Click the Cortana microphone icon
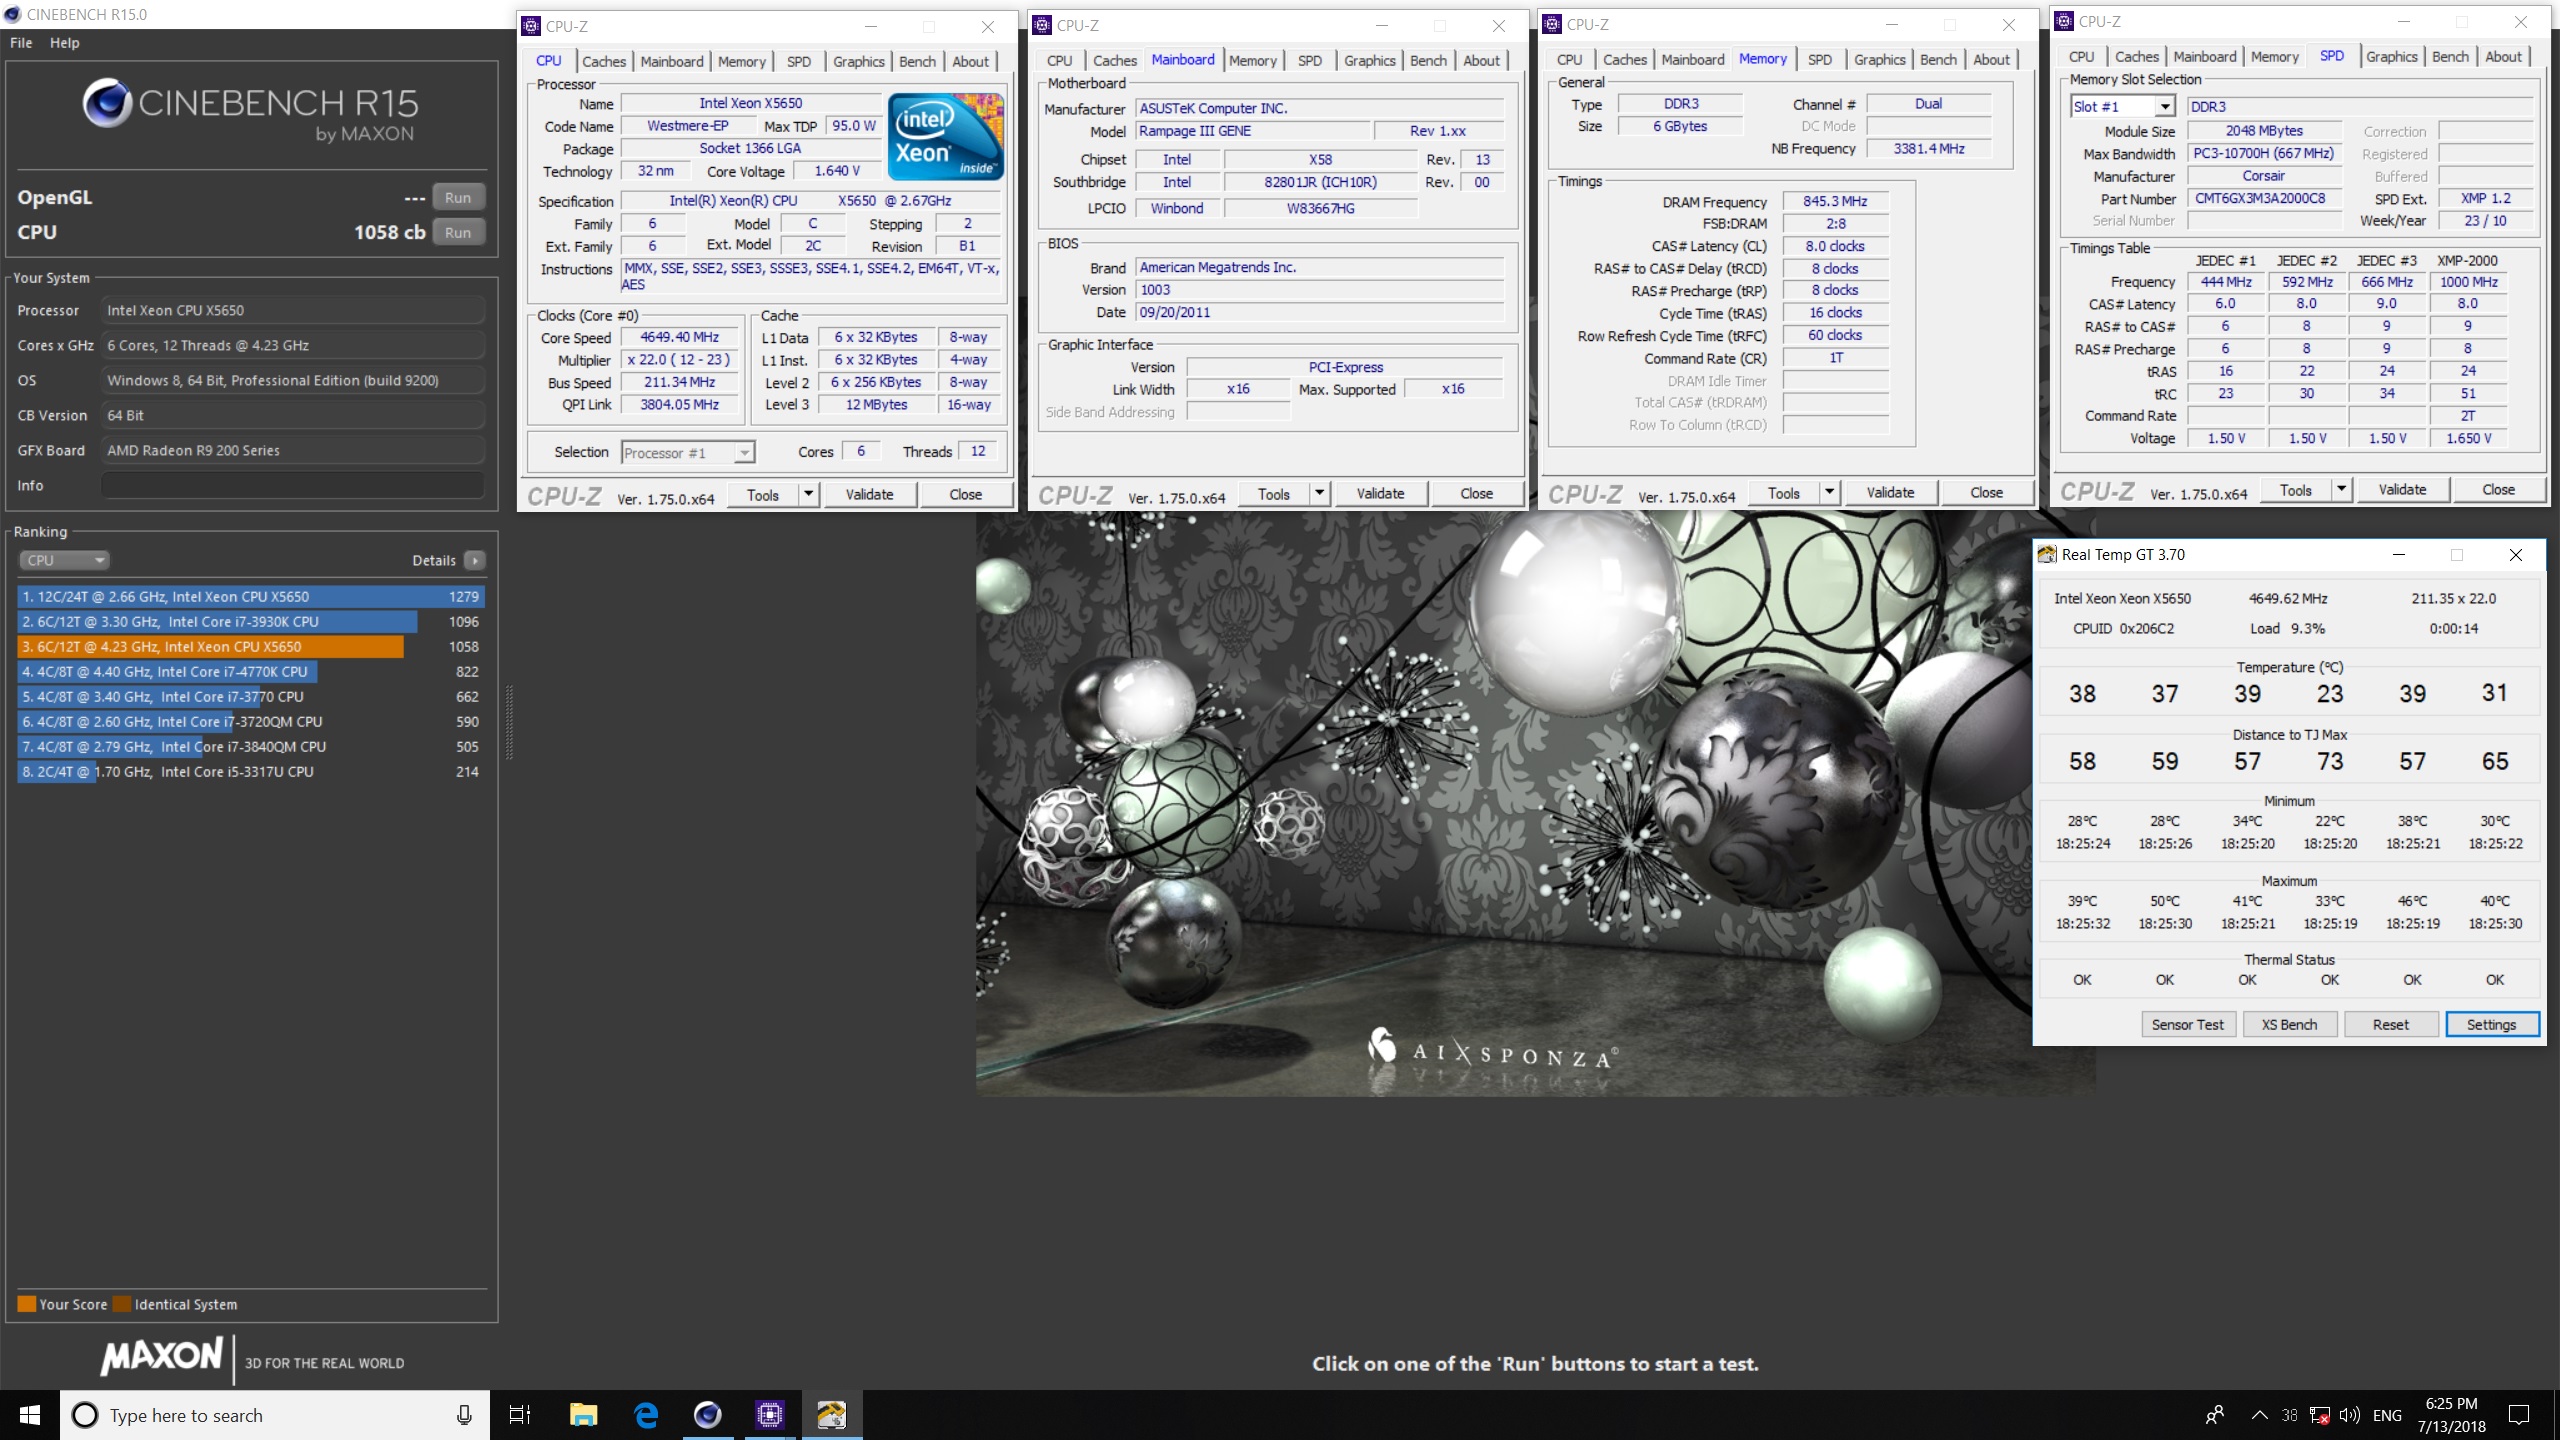 [x=464, y=1415]
